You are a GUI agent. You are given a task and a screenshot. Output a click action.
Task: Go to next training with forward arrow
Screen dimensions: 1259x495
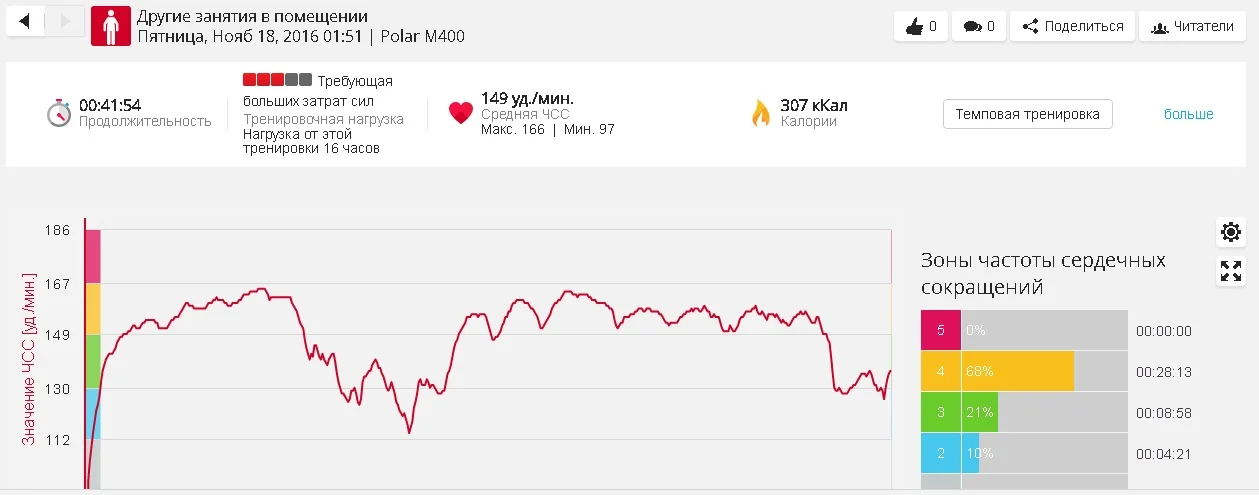[x=64, y=20]
